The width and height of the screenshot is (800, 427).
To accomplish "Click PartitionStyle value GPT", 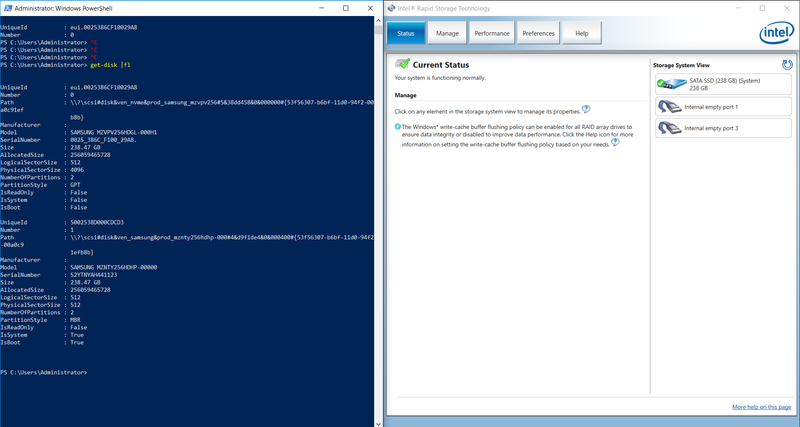I will click(x=75, y=185).
